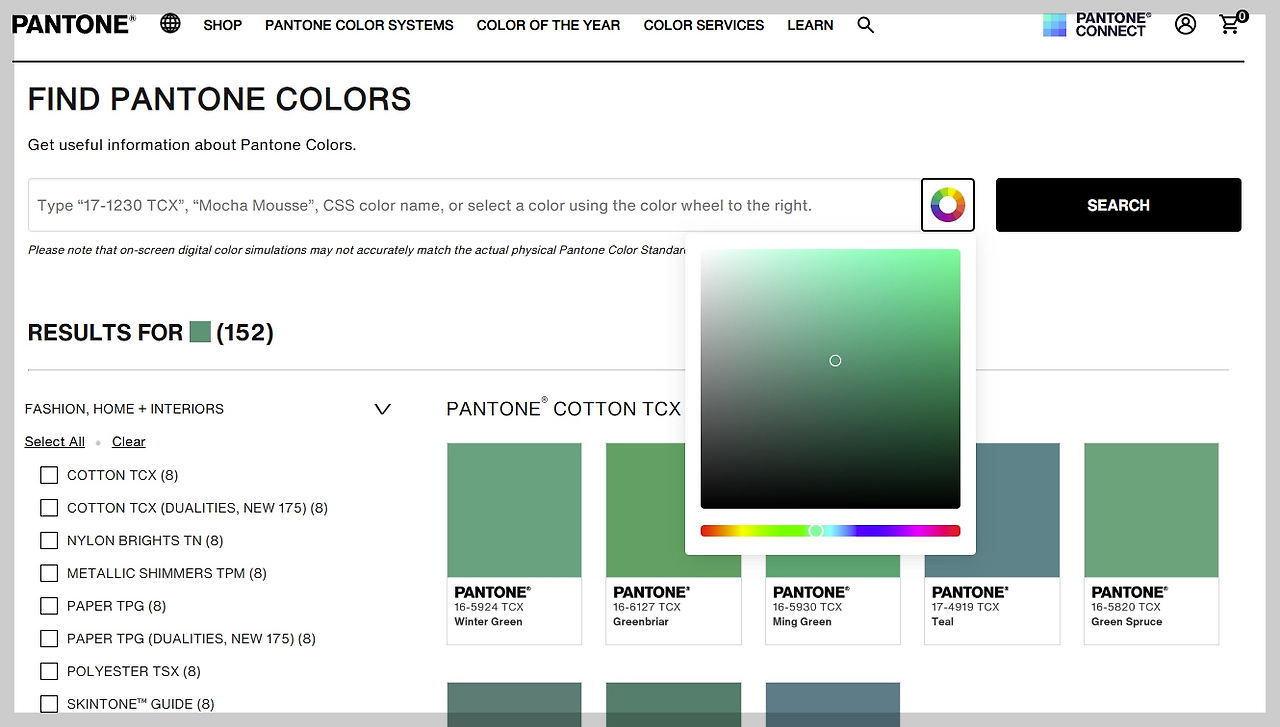Click the Clear filters link

pyautogui.click(x=129, y=442)
